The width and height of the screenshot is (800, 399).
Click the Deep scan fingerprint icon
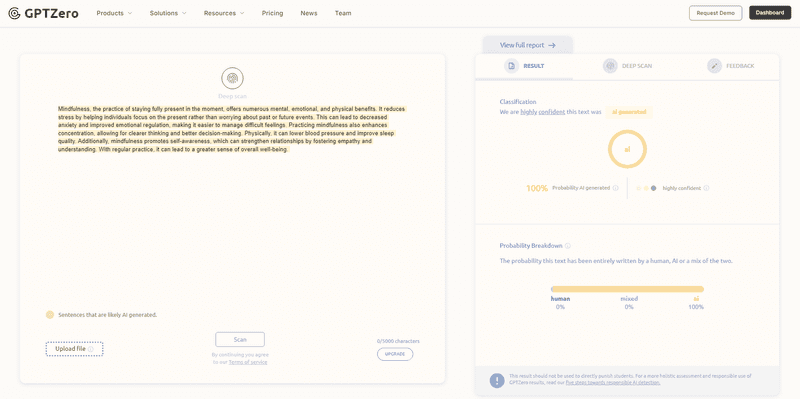pos(232,78)
